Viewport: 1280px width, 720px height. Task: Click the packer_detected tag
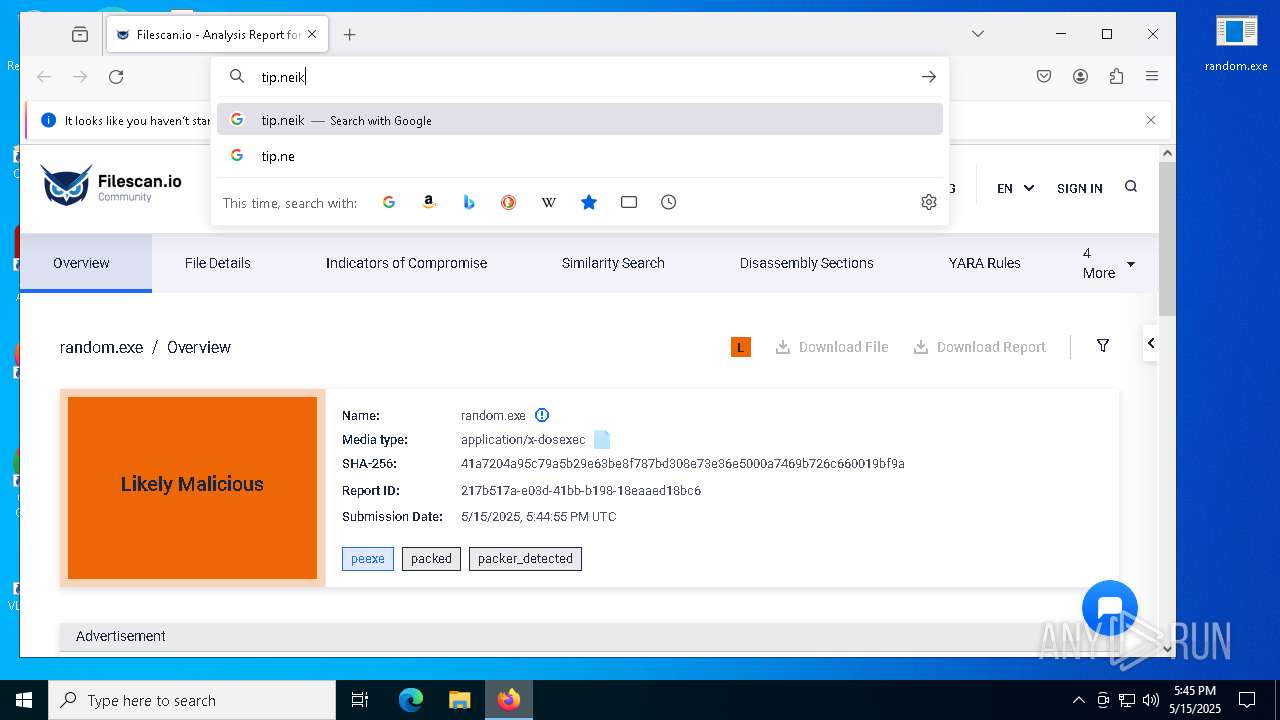(x=525, y=559)
